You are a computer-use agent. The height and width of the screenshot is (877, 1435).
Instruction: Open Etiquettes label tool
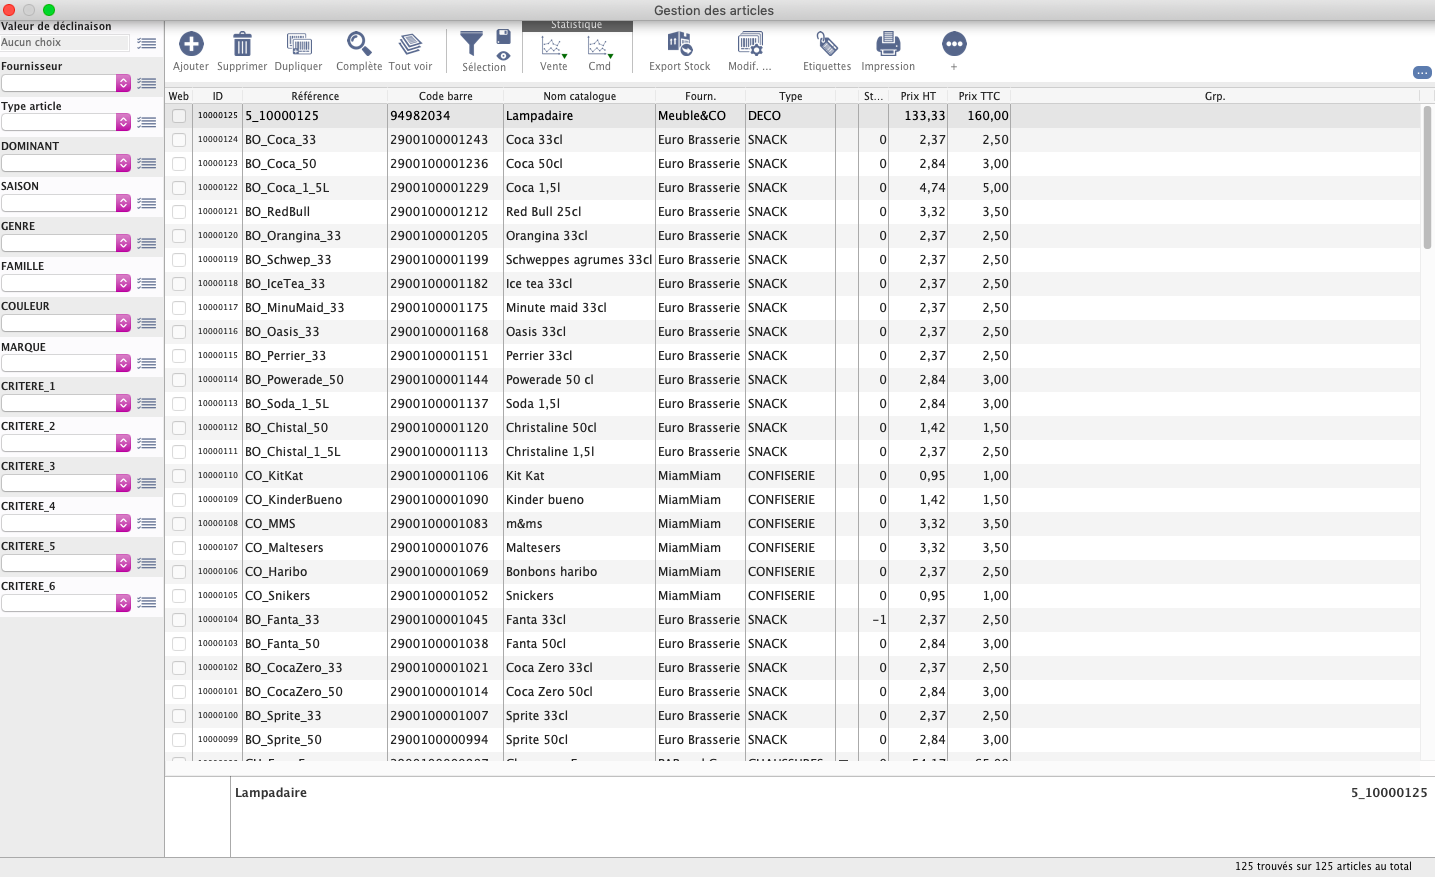pyautogui.click(x=827, y=44)
